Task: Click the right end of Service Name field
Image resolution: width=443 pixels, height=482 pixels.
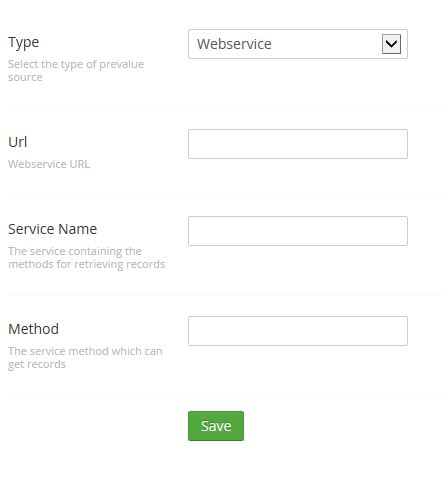Action: (398, 231)
